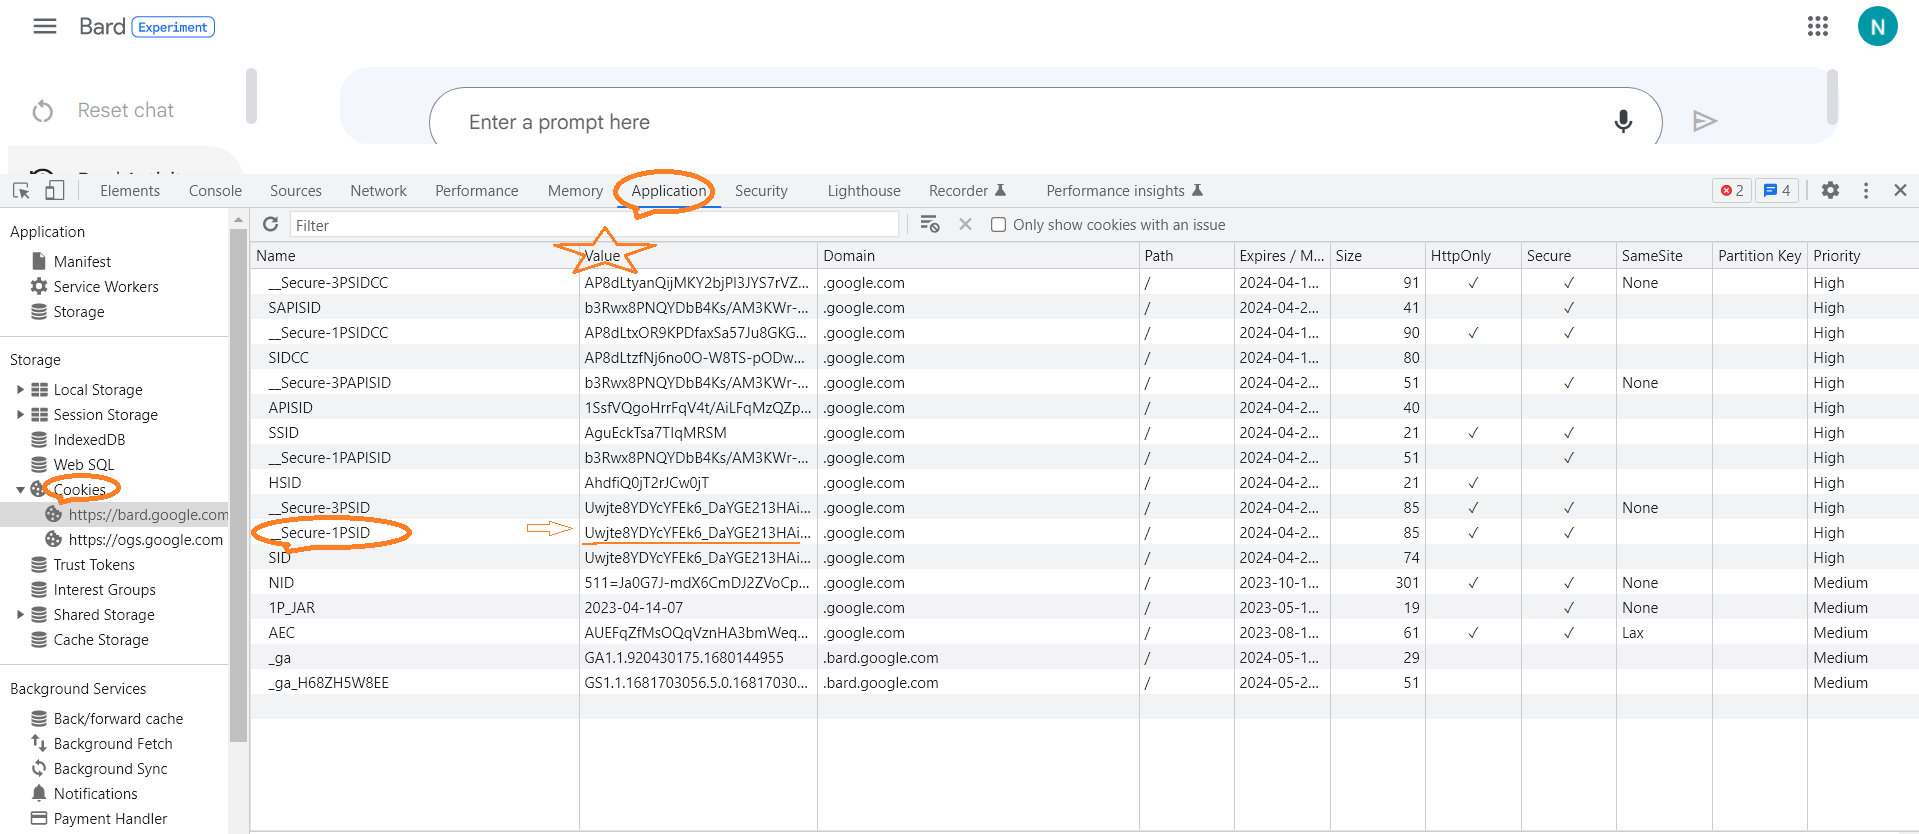The width and height of the screenshot is (1919, 834).
Task: Select the __Secure-1PSID cookie row
Action: click(1084, 532)
